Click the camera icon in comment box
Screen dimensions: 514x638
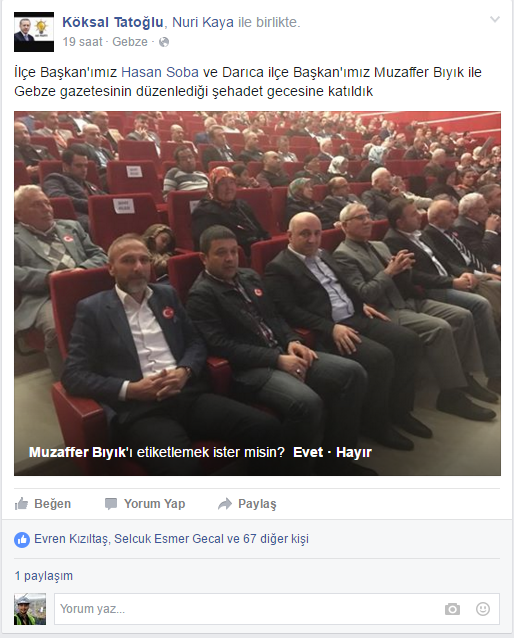(x=452, y=609)
